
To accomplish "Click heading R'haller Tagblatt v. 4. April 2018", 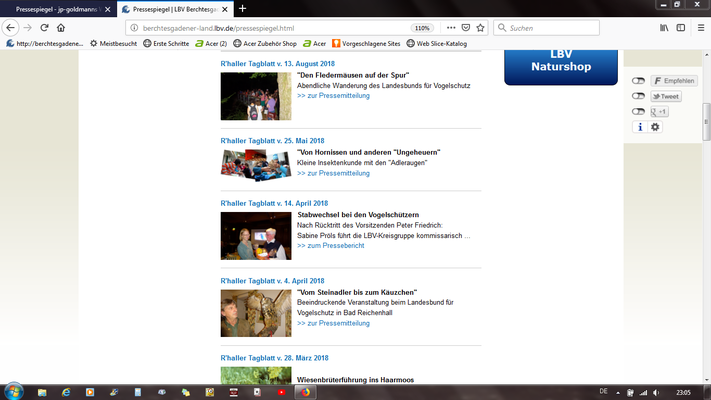I will point(272,281).
